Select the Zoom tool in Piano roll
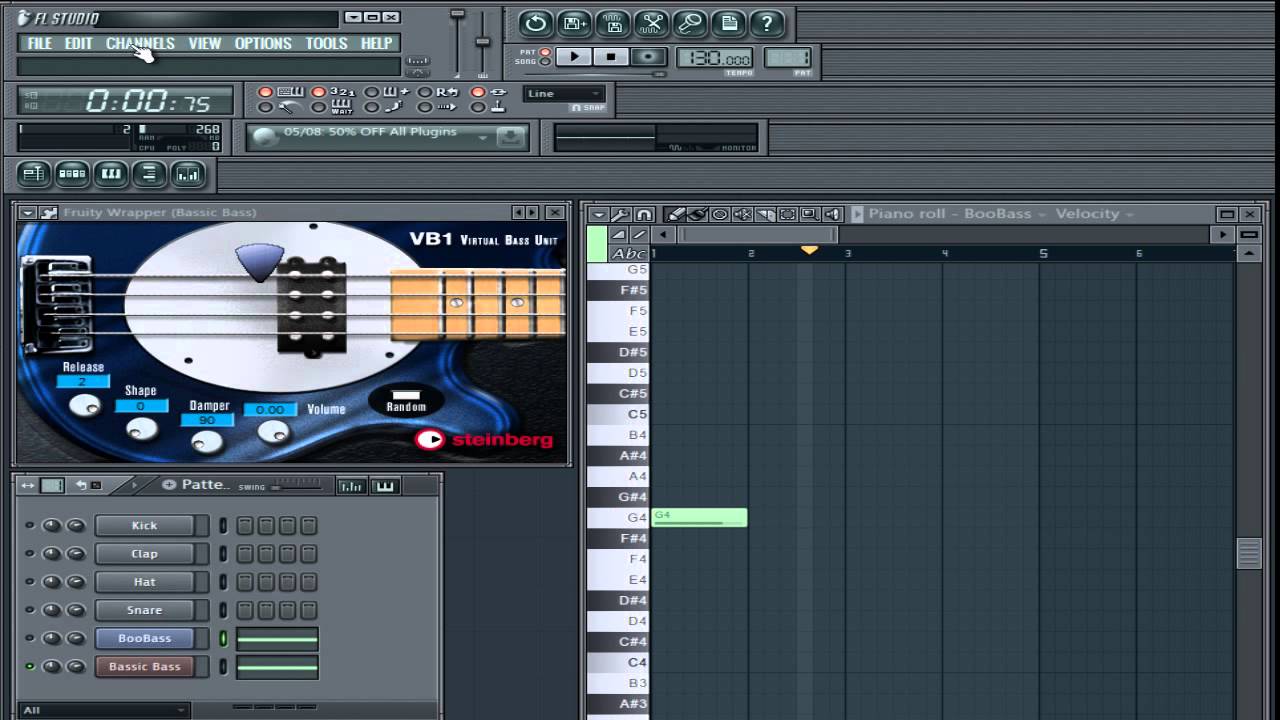The height and width of the screenshot is (720, 1280). (x=809, y=214)
